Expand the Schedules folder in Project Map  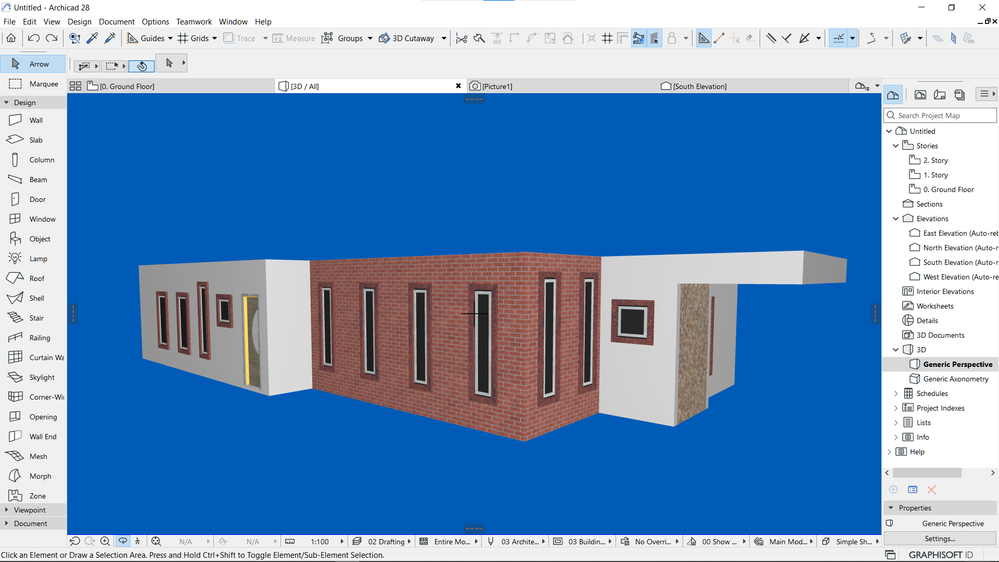click(x=896, y=394)
